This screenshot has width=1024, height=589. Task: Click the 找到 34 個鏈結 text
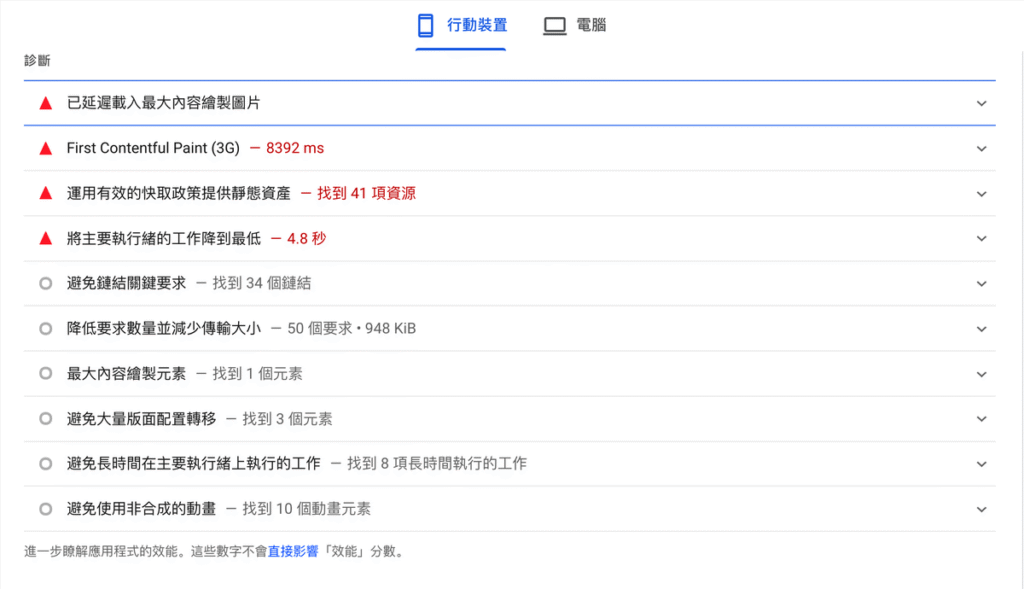click(262, 283)
